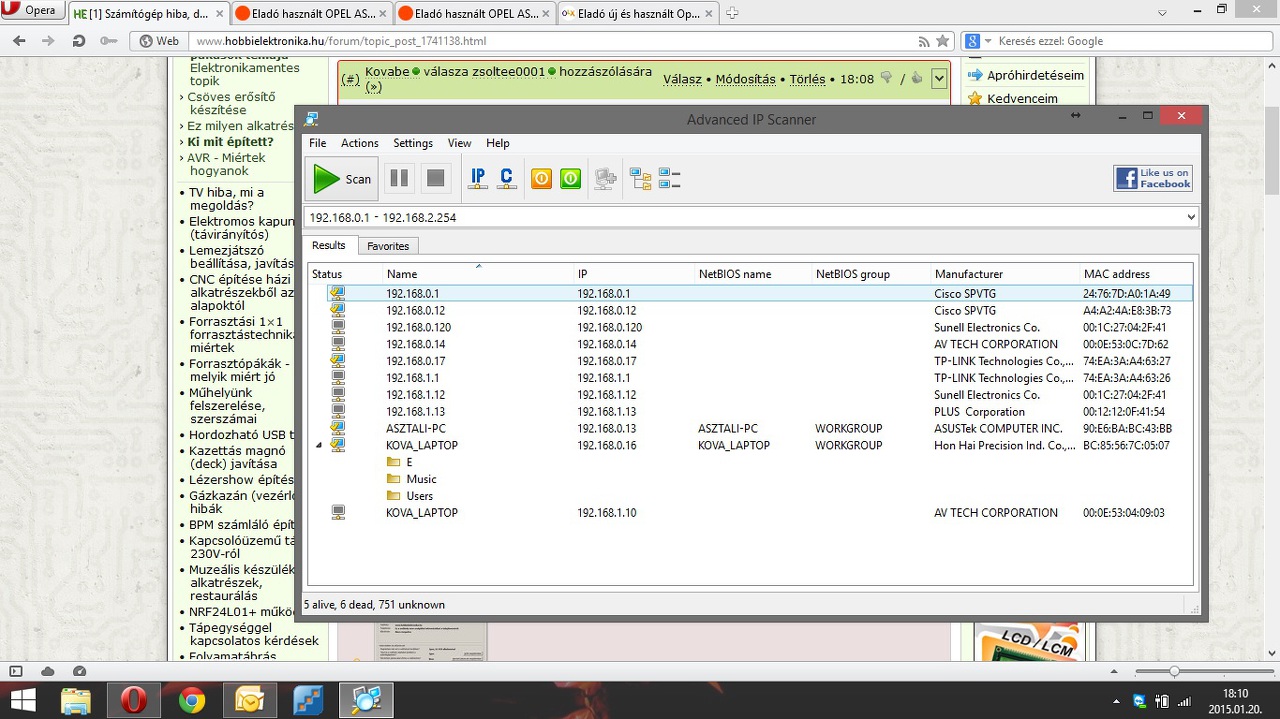1280x719 pixels.
Task: Click the expand all tree icon
Action: tap(640, 179)
